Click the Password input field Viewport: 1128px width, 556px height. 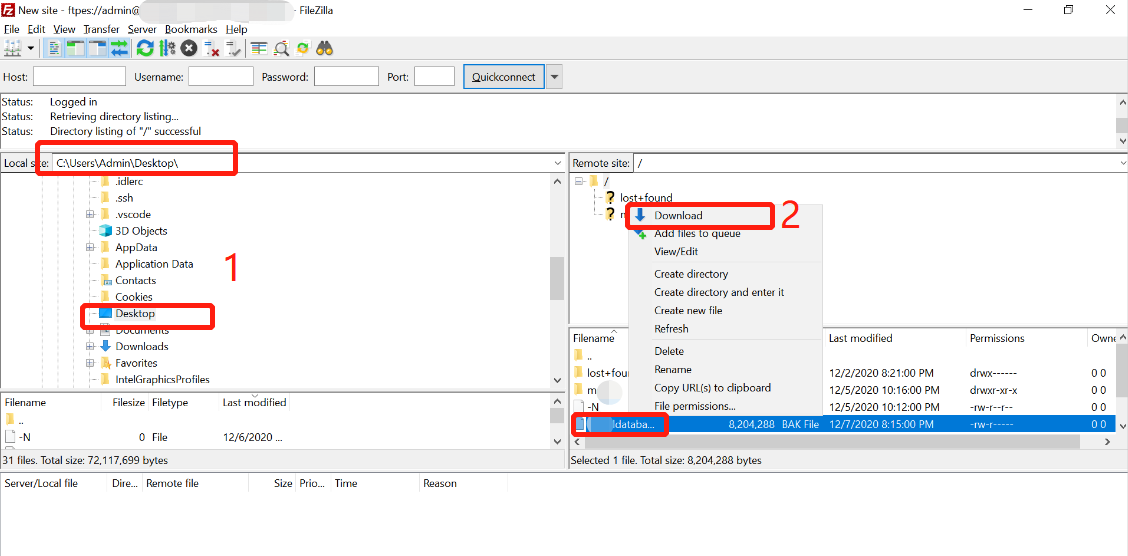pyautogui.click(x=347, y=76)
